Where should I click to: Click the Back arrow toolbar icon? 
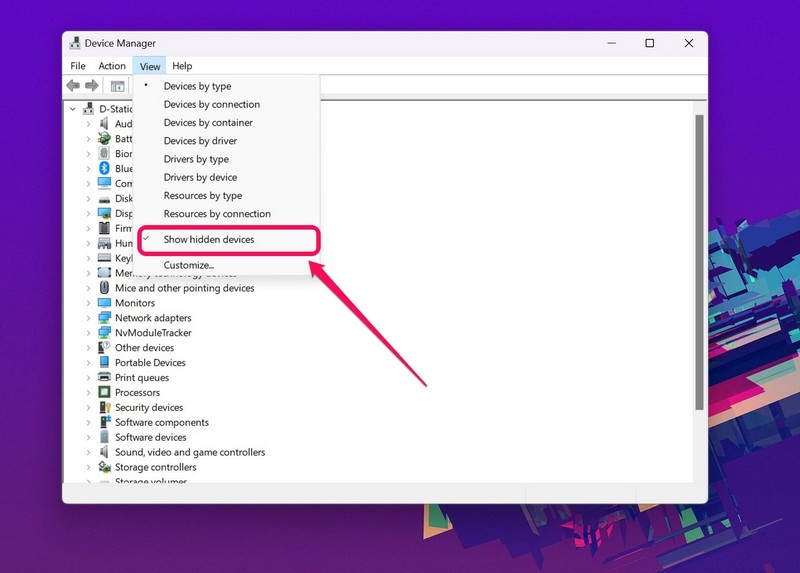[x=73, y=87]
